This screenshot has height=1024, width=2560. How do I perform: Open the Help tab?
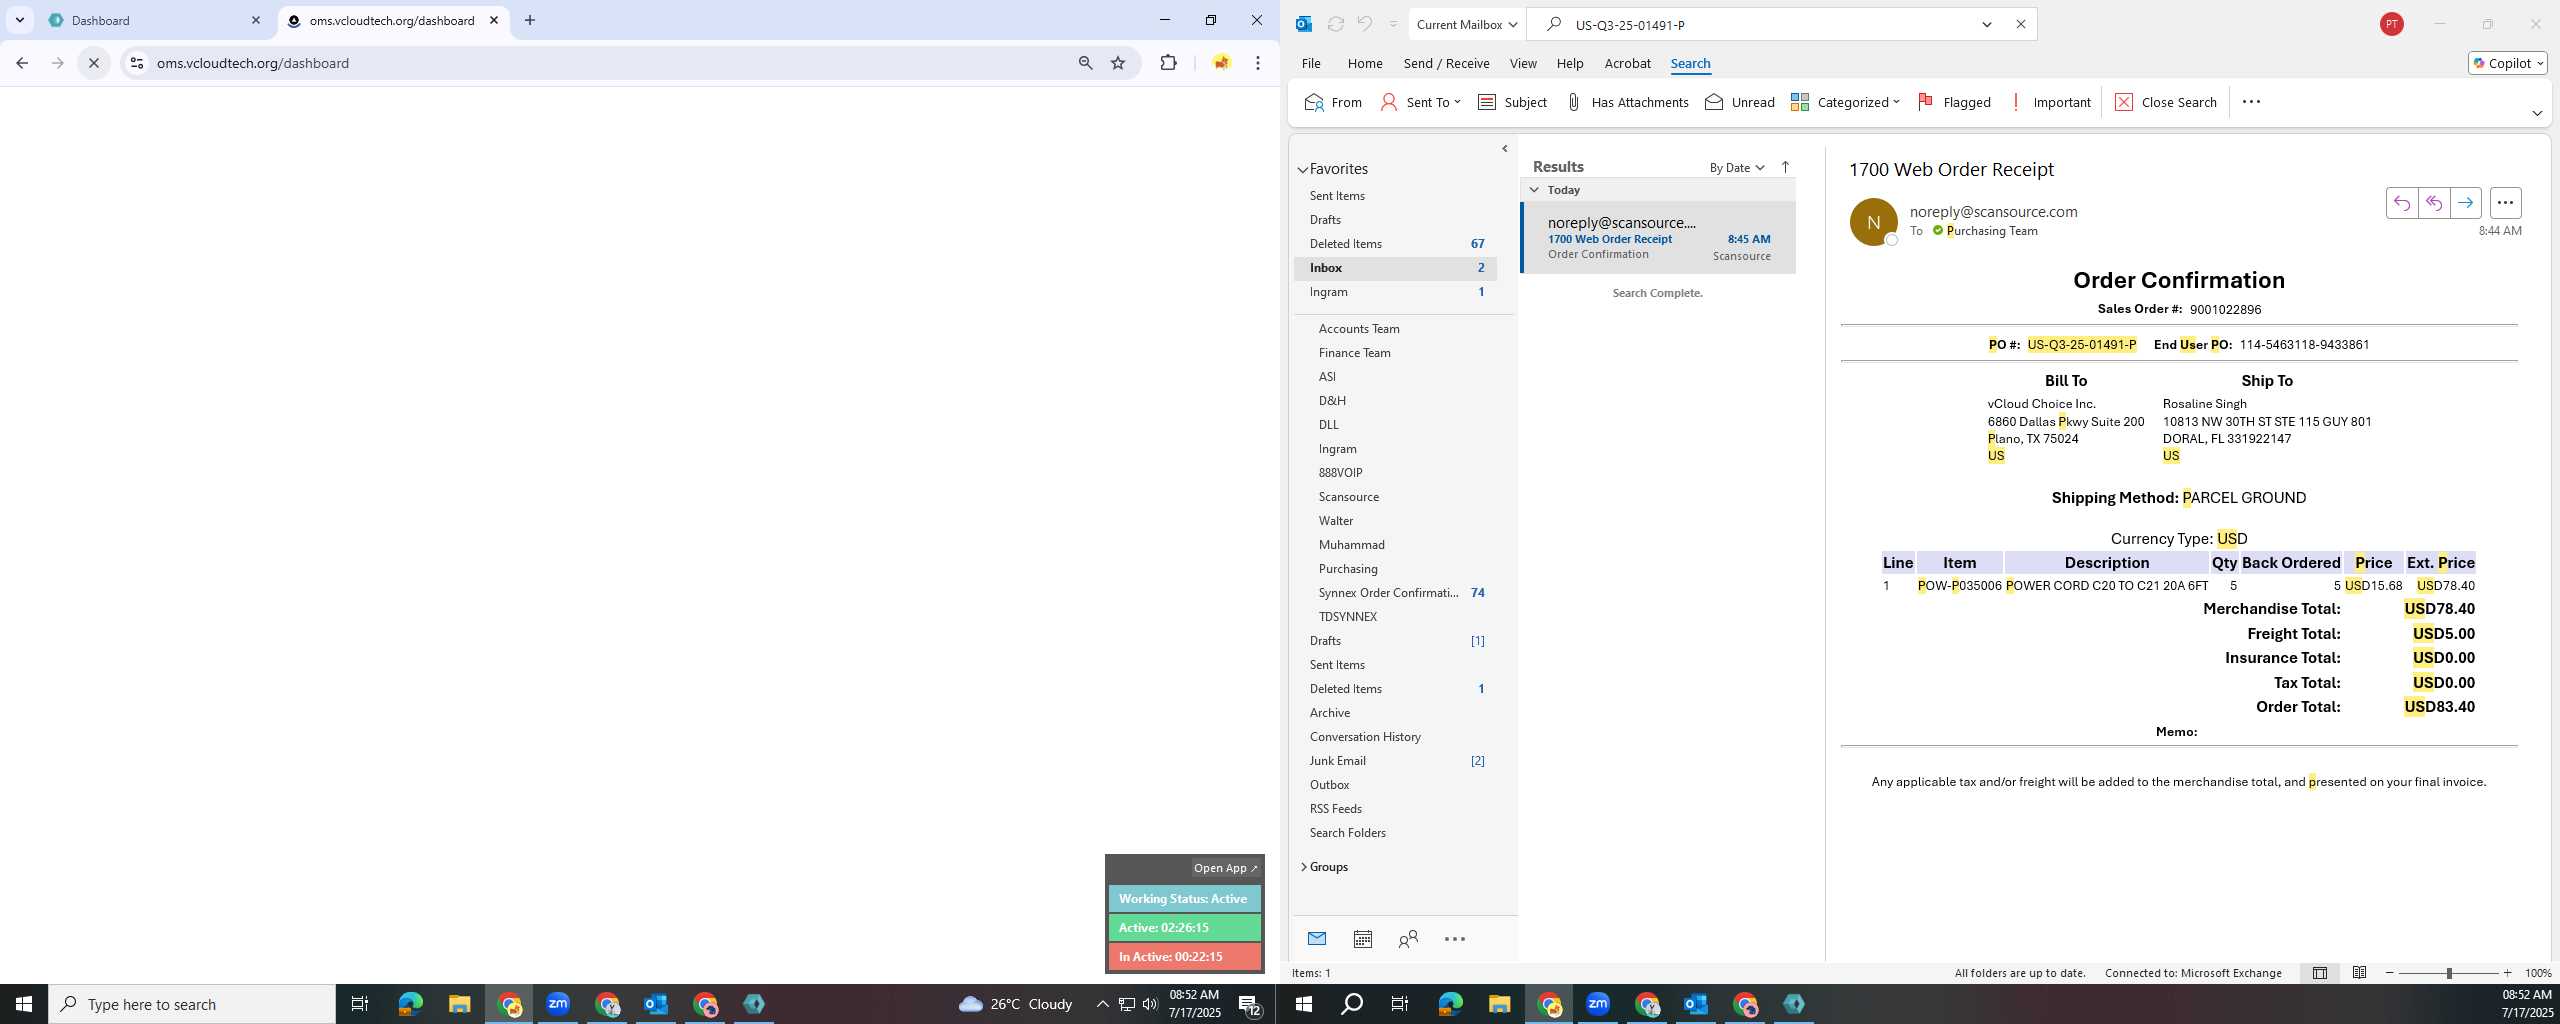click(1569, 63)
